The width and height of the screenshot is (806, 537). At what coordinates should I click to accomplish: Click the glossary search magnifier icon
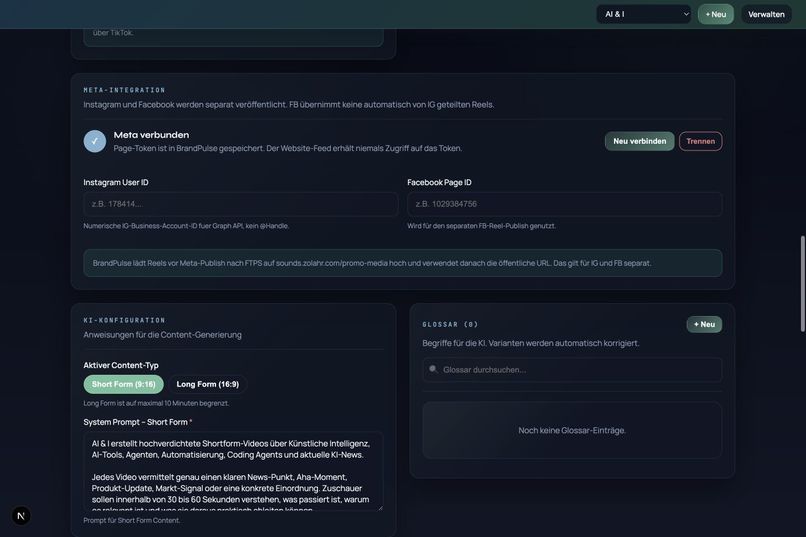pos(433,369)
